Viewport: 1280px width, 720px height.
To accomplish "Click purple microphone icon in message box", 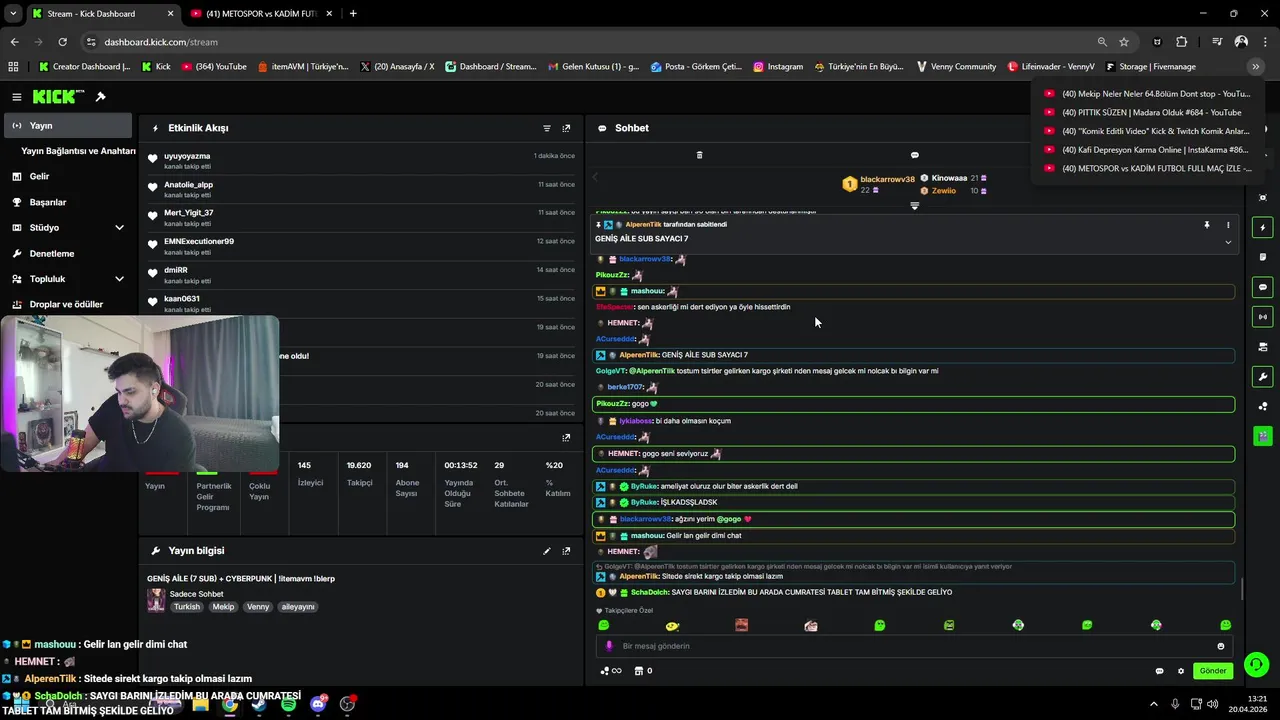I will tap(609, 646).
